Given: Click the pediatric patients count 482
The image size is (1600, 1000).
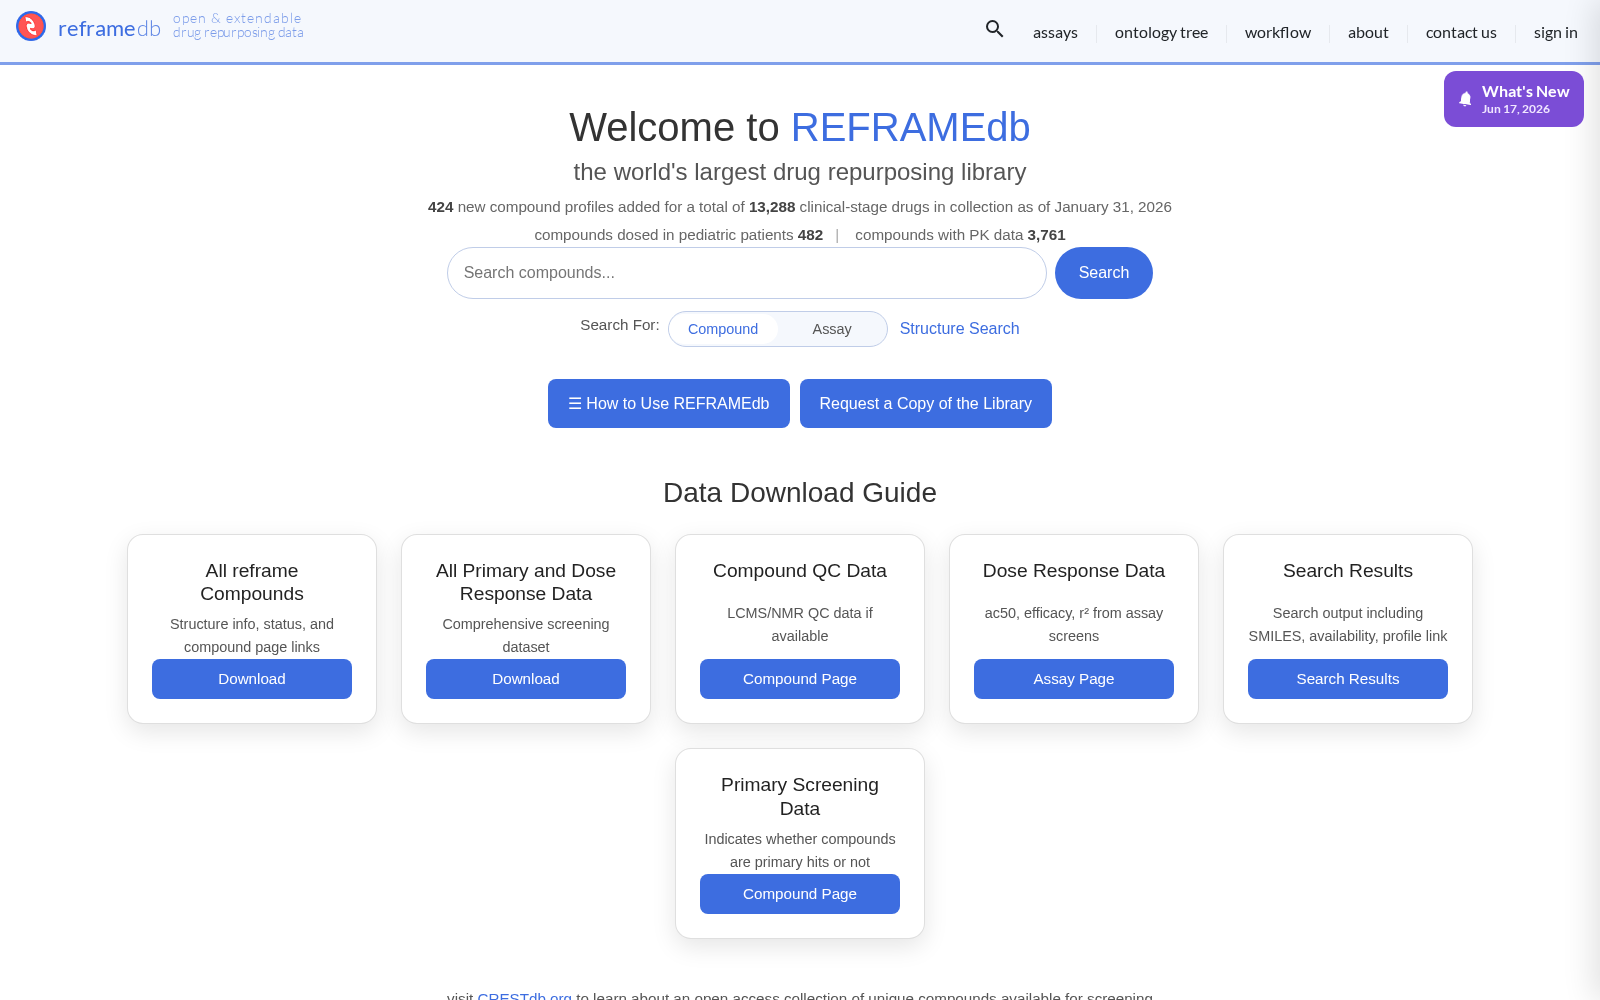Looking at the screenshot, I should coord(810,235).
